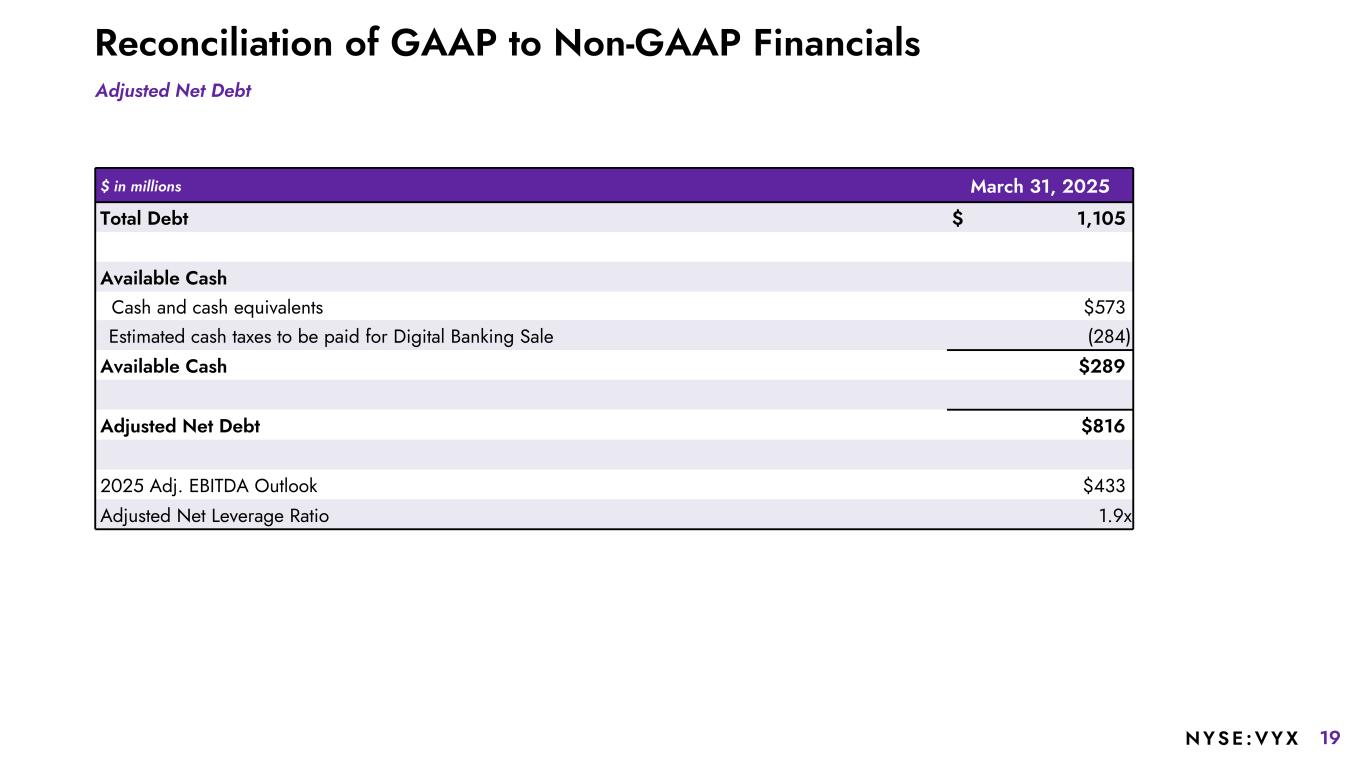
Task: Select the 1.9x leverage ratio value
Action: (1113, 516)
